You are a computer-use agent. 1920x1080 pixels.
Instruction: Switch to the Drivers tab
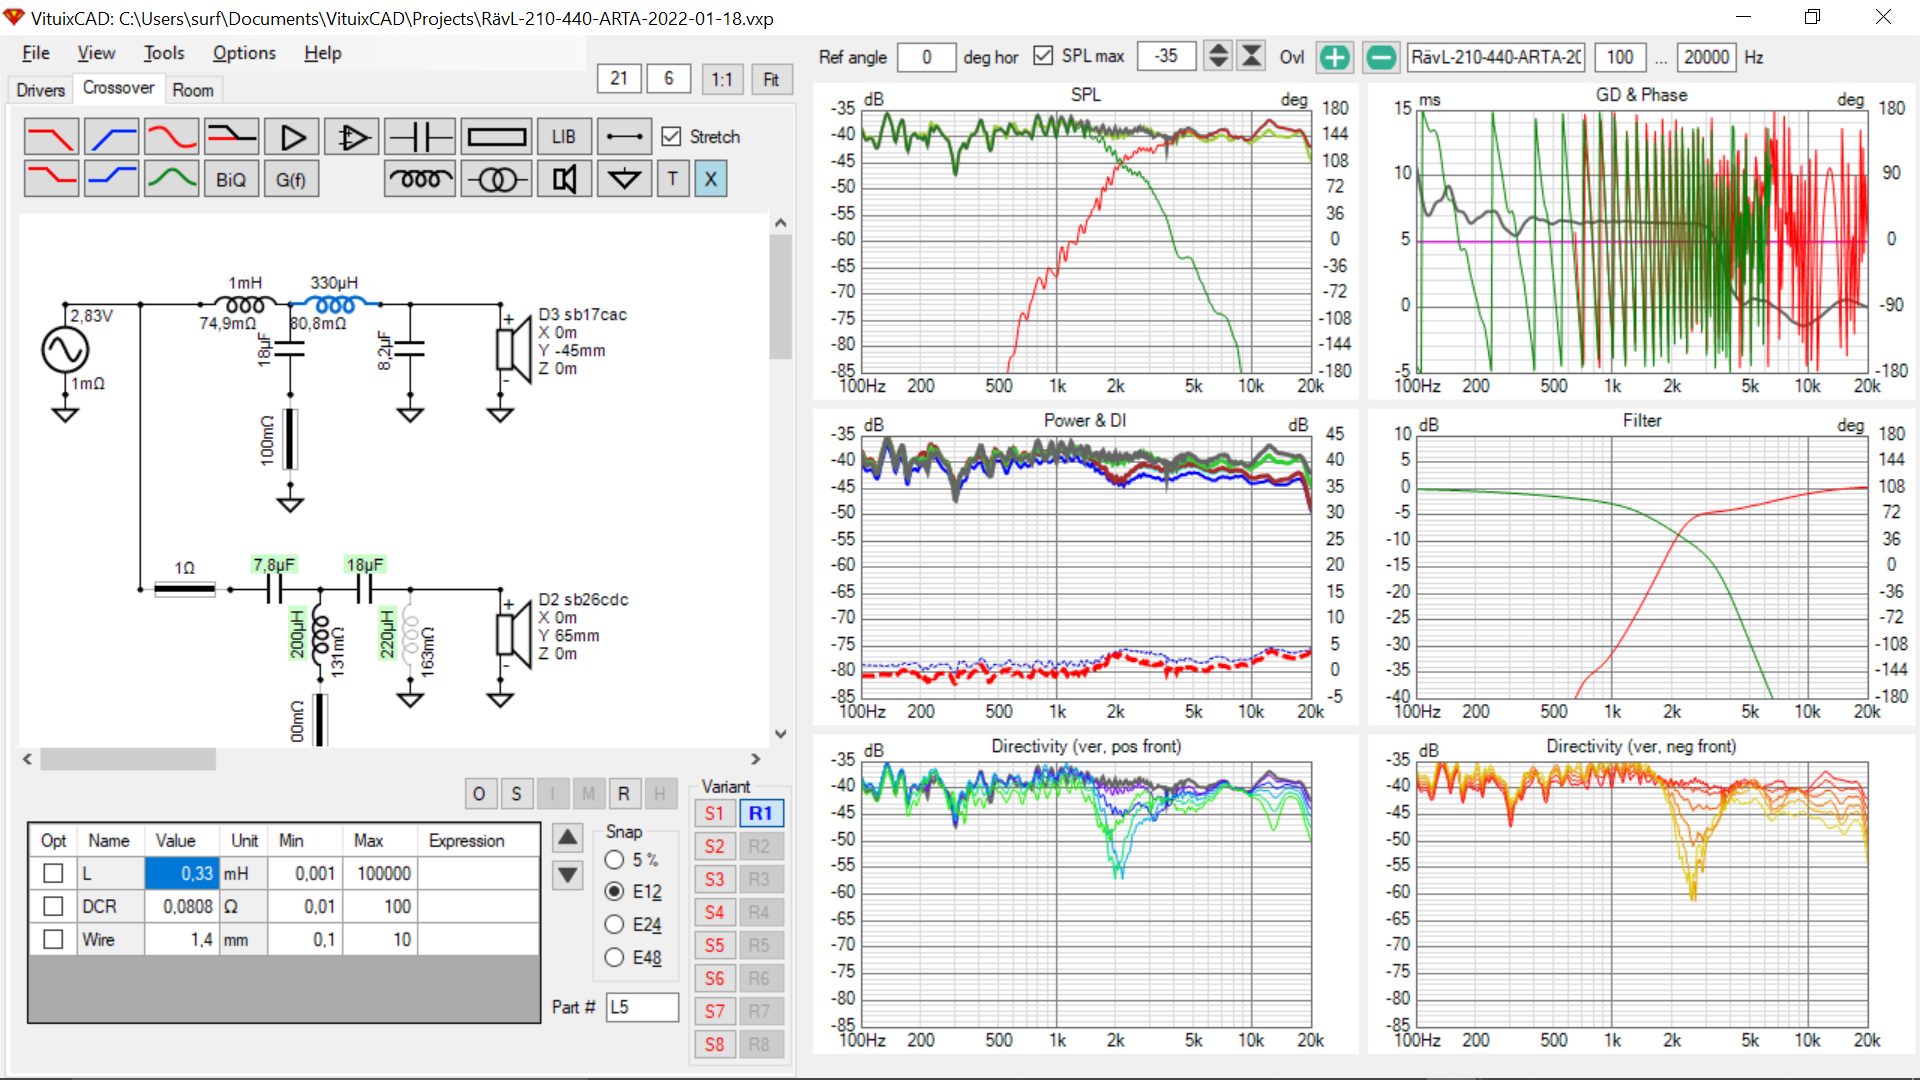pyautogui.click(x=41, y=90)
